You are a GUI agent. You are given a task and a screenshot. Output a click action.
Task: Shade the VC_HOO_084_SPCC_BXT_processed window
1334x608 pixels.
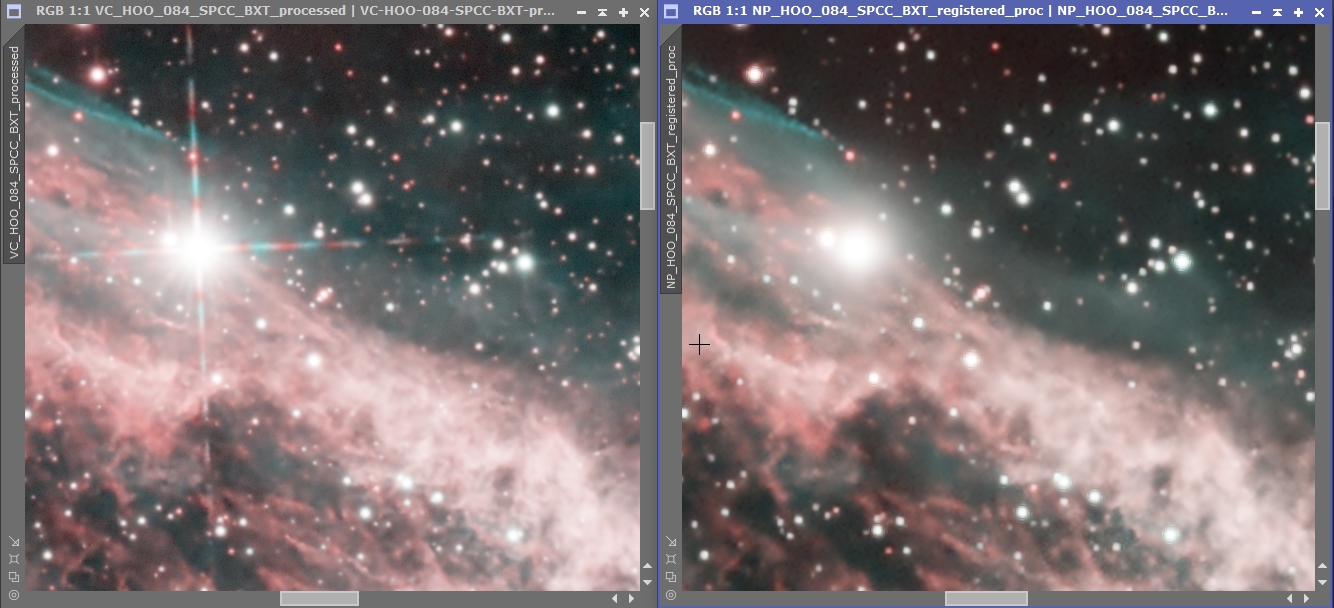(x=602, y=13)
